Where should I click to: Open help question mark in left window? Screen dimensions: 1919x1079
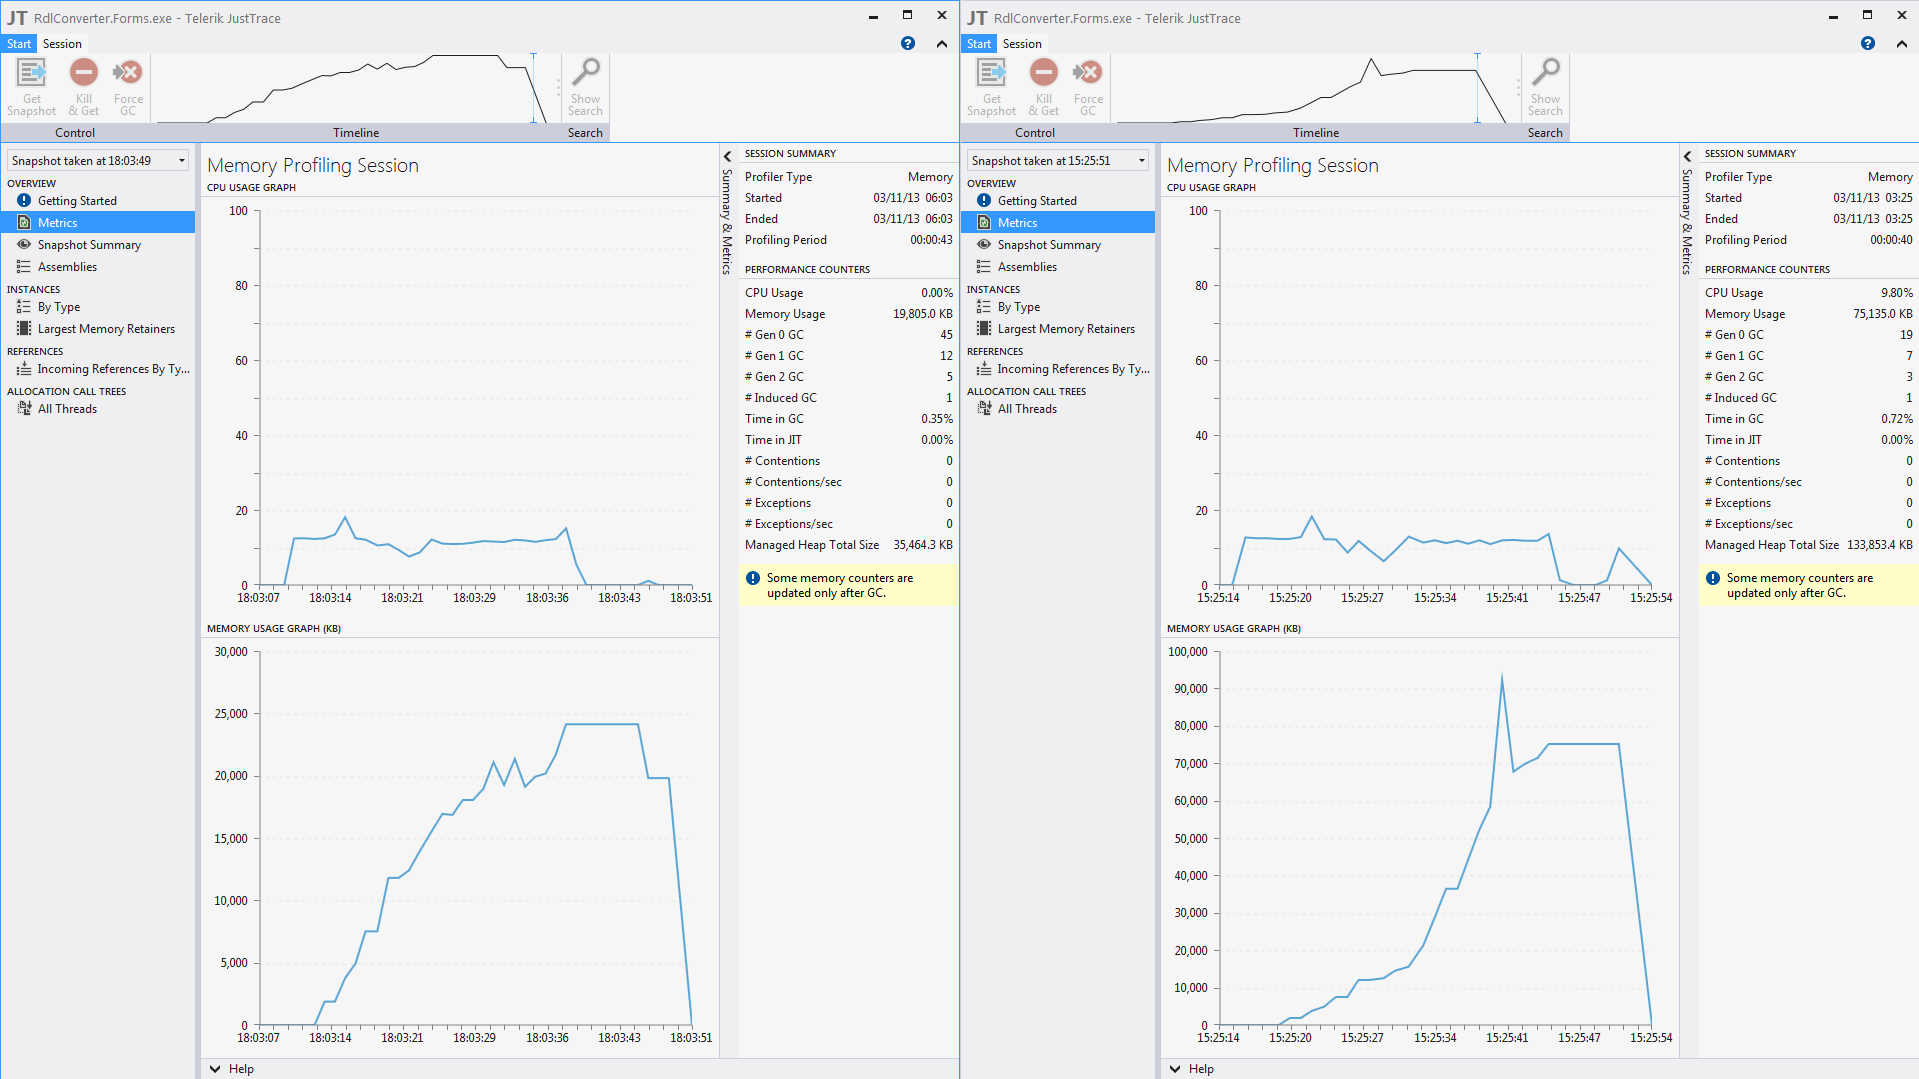pyautogui.click(x=907, y=43)
